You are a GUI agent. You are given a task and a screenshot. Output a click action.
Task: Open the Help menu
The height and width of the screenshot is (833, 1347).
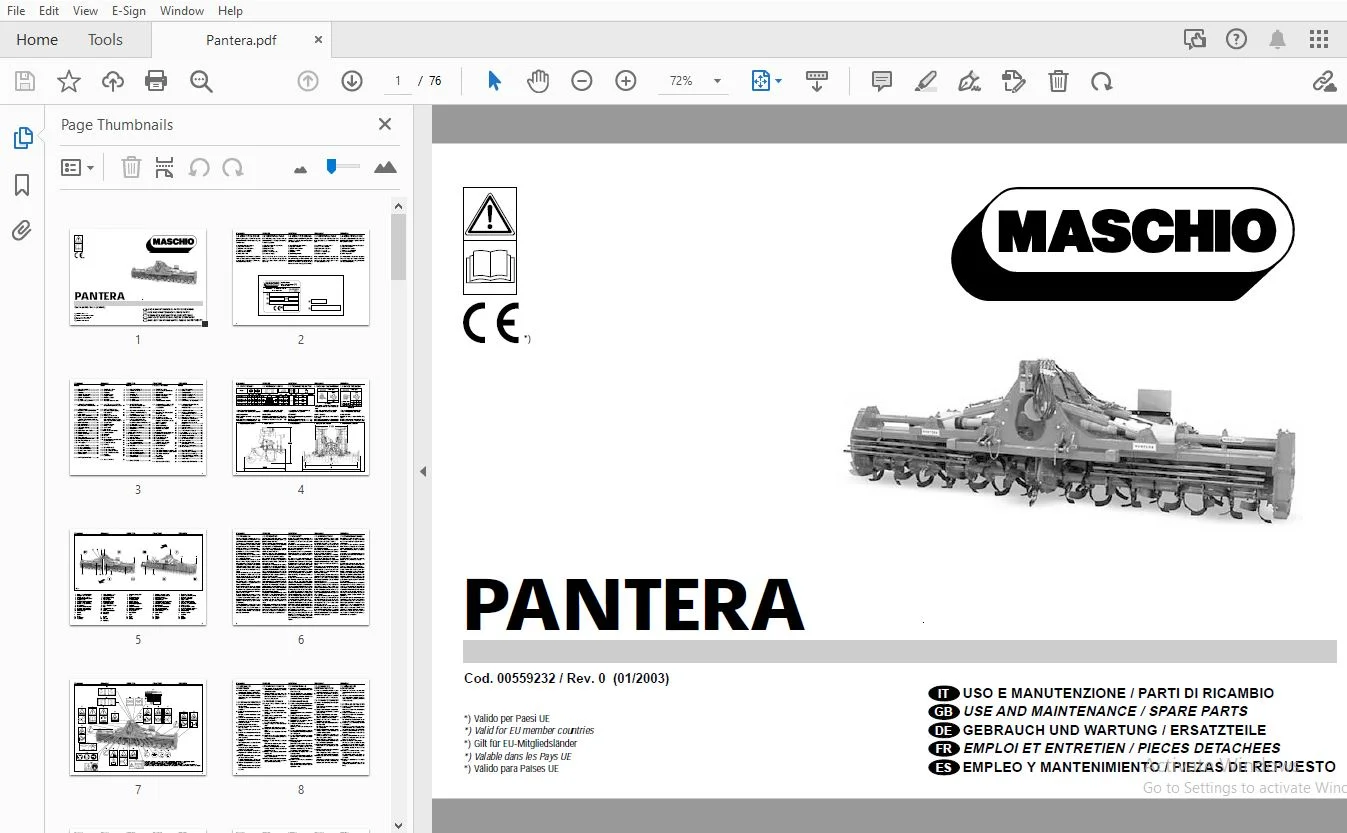[230, 11]
